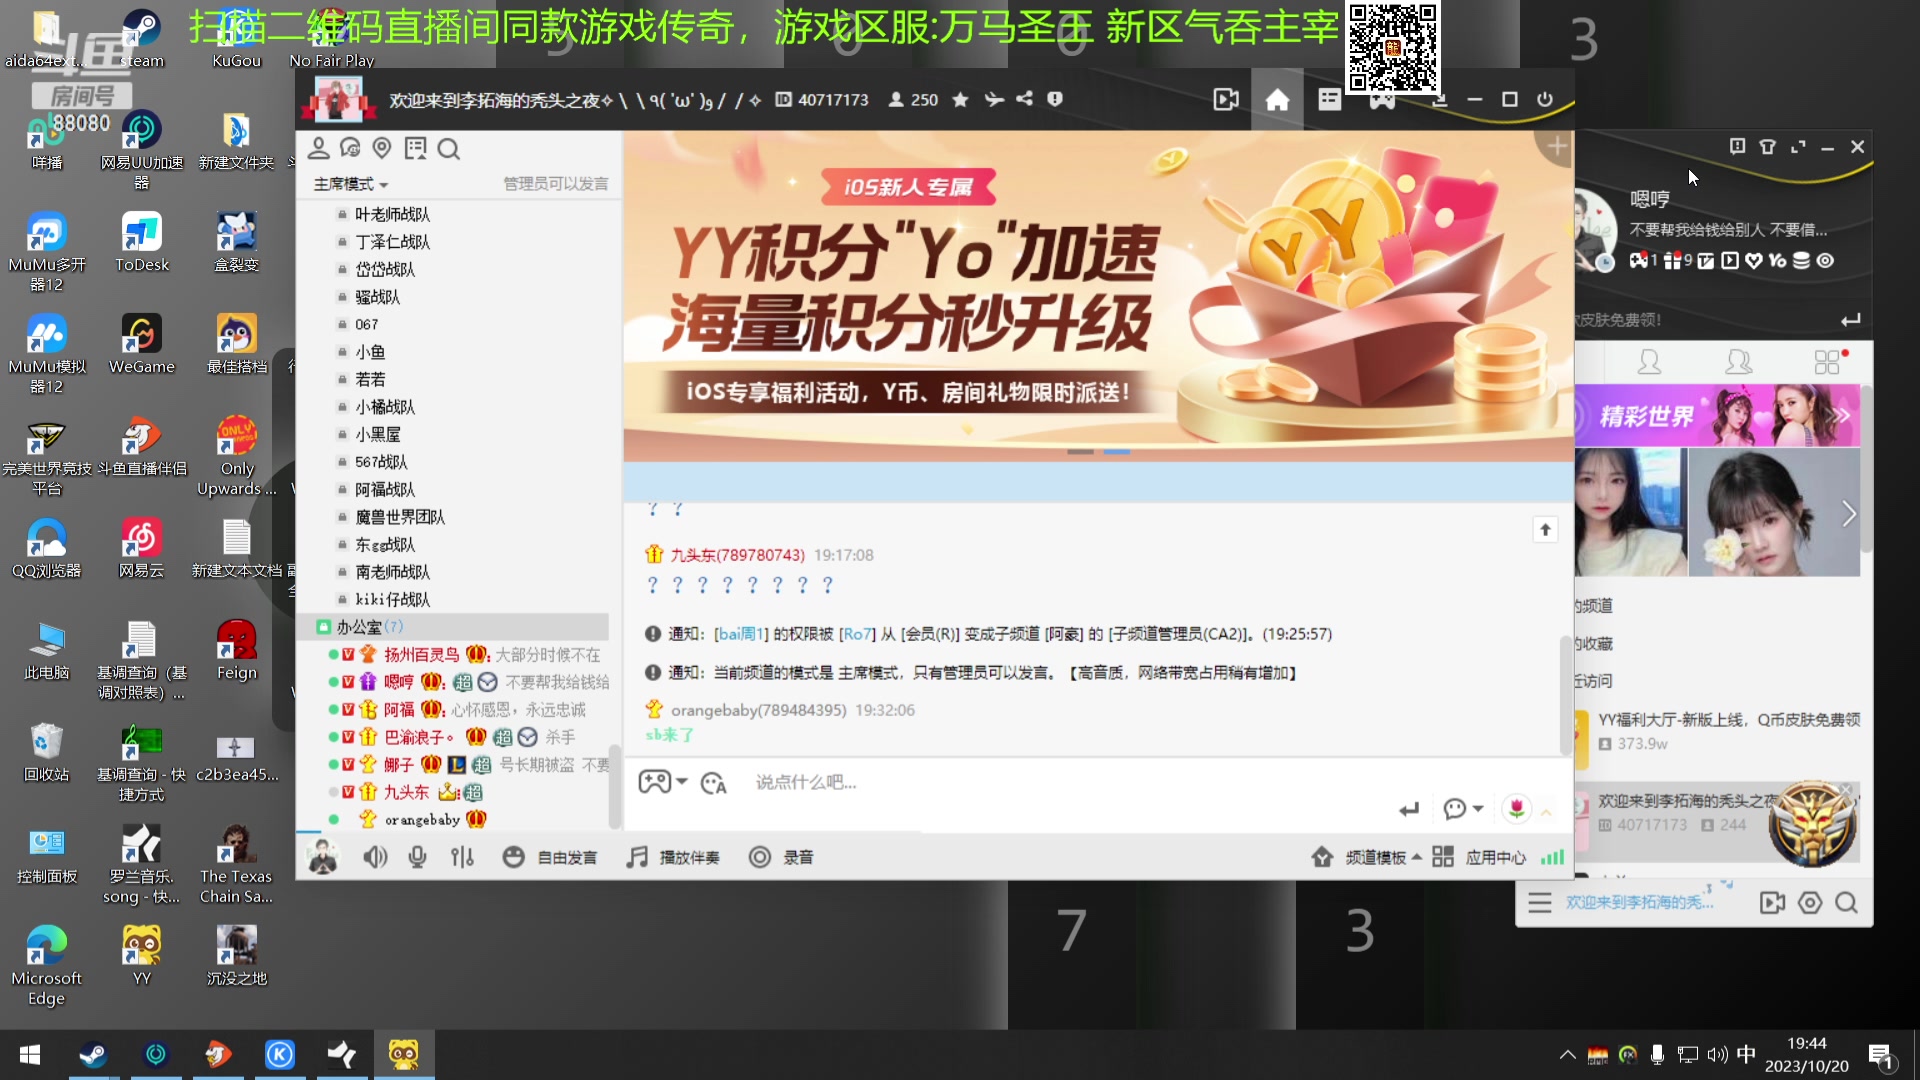Open 应用中心 from the bottom bar
Viewport: 1920px width, 1080px height.
(1495, 857)
